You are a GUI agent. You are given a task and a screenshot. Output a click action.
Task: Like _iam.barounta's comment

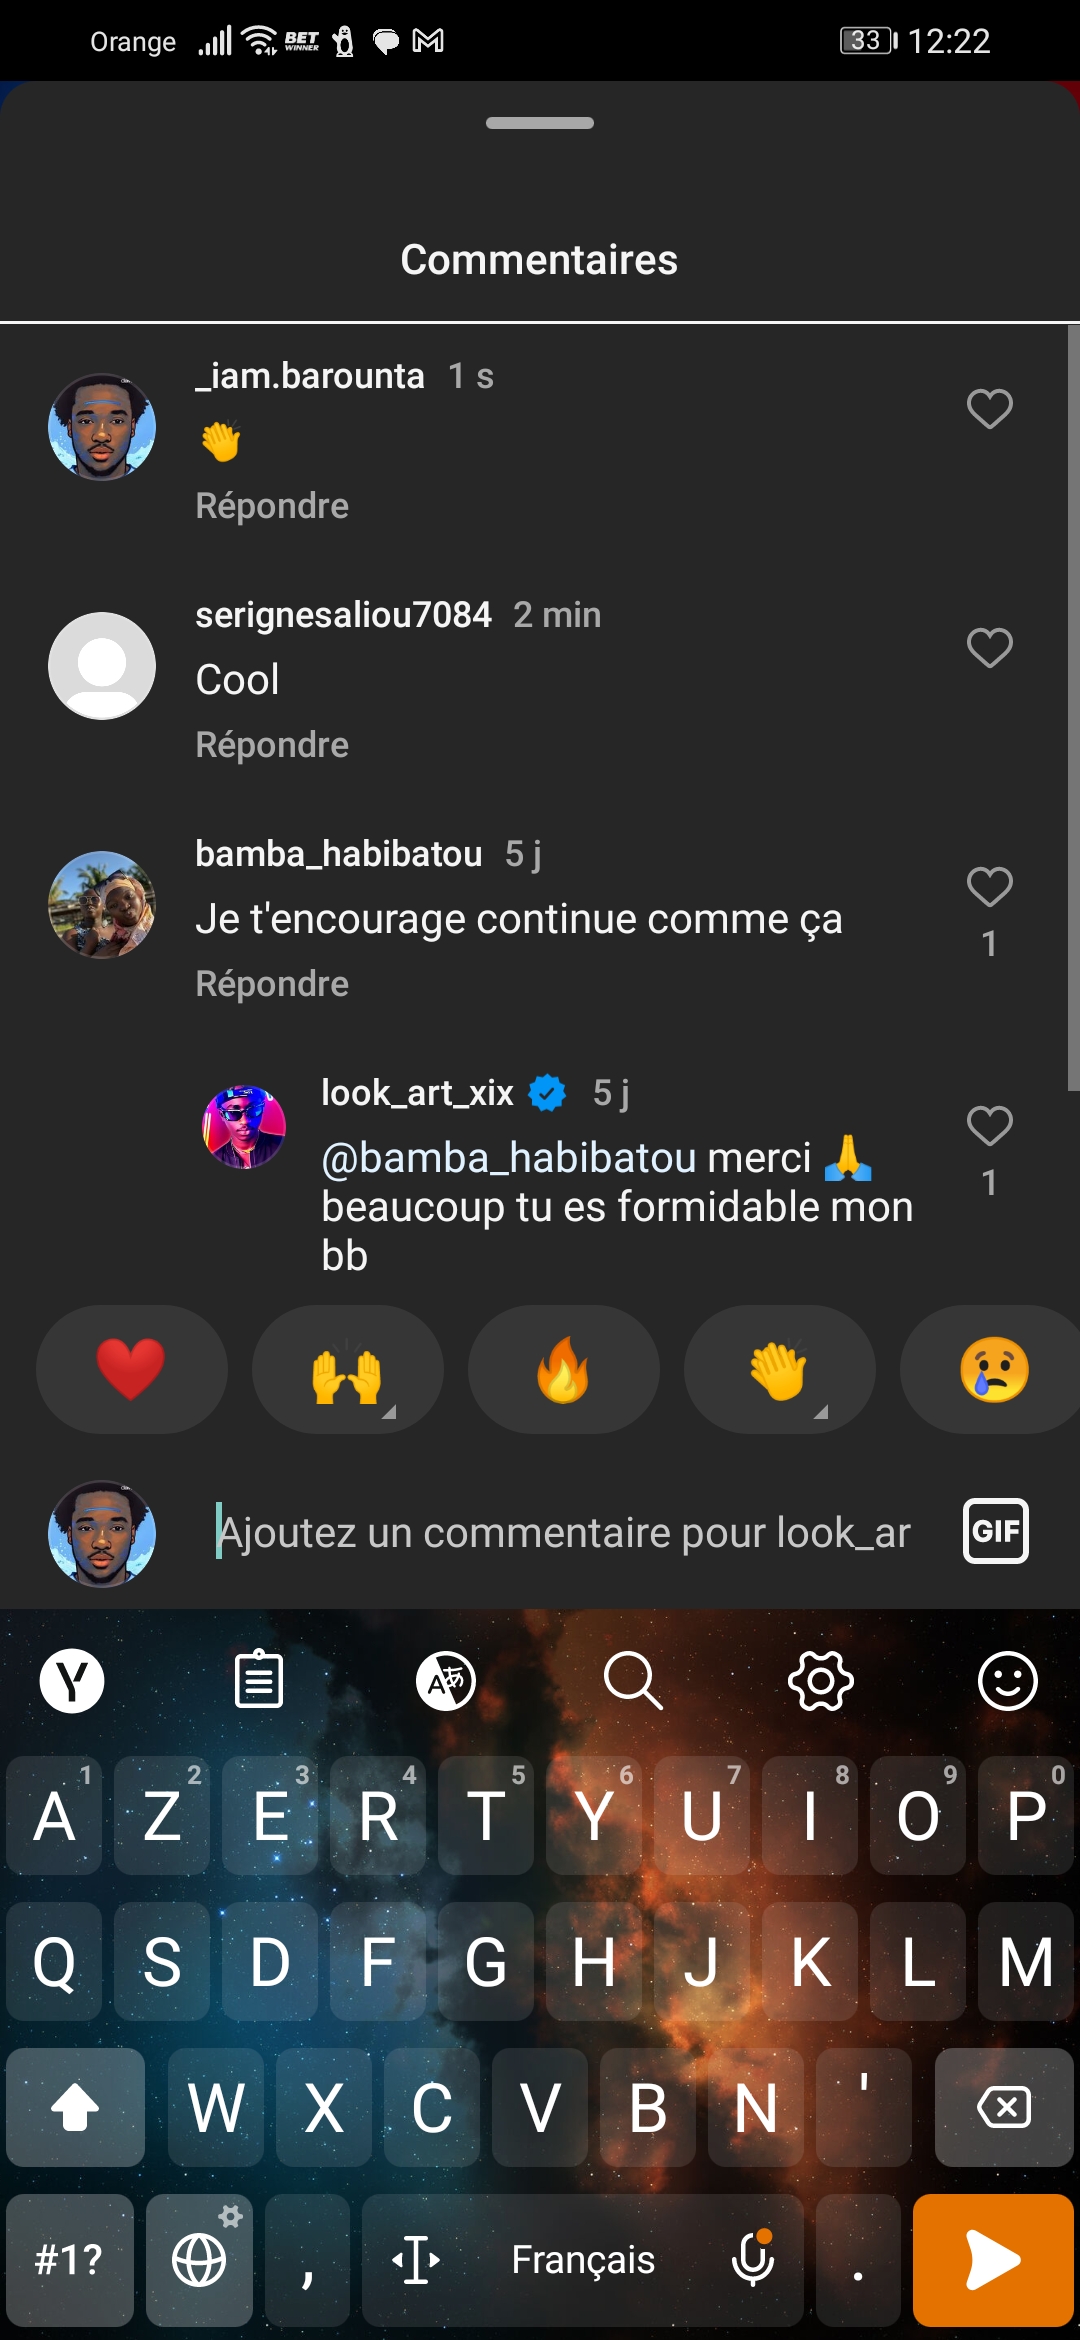[x=989, y=409]
